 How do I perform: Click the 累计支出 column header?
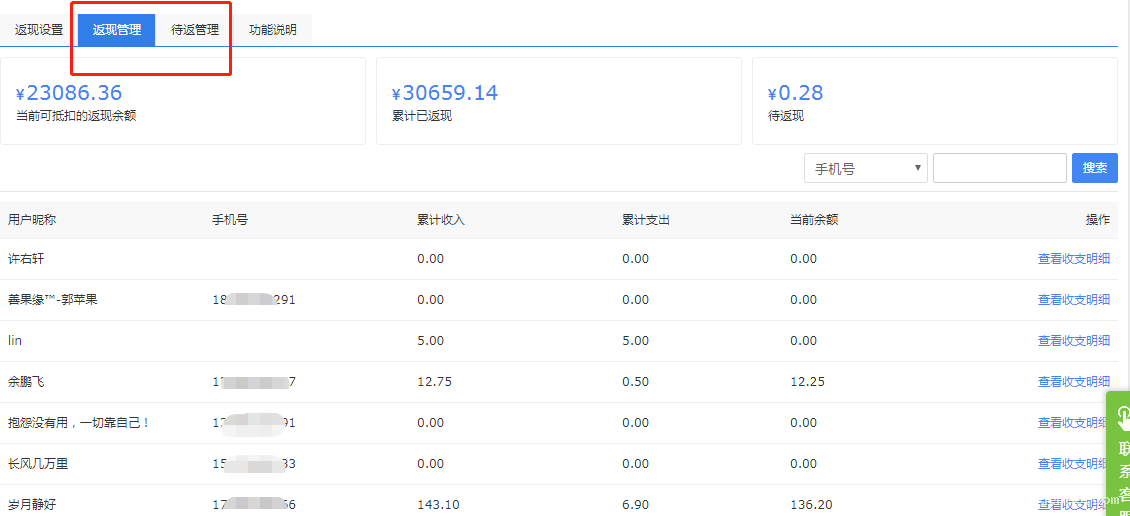pos(646,220)
